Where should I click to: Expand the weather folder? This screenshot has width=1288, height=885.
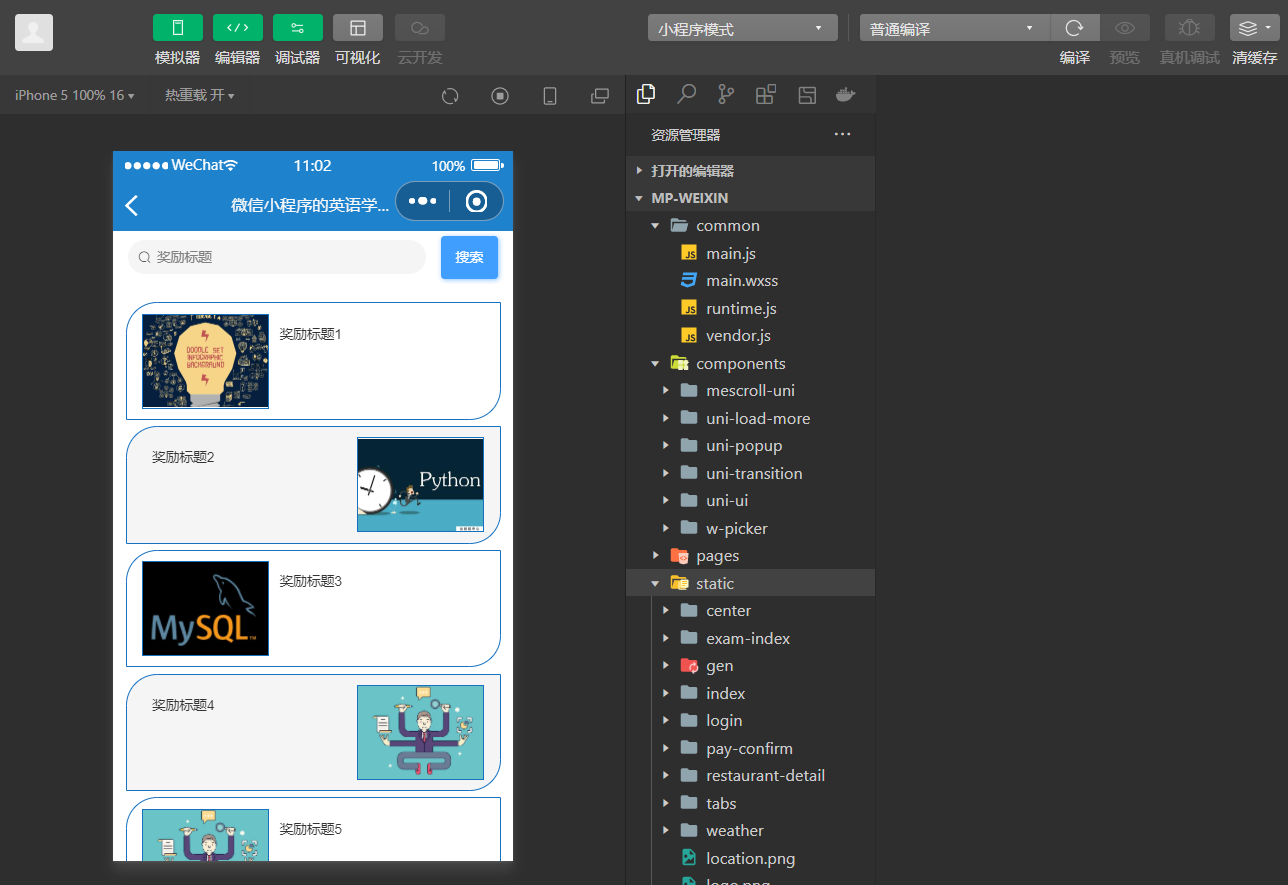(750, 831)
